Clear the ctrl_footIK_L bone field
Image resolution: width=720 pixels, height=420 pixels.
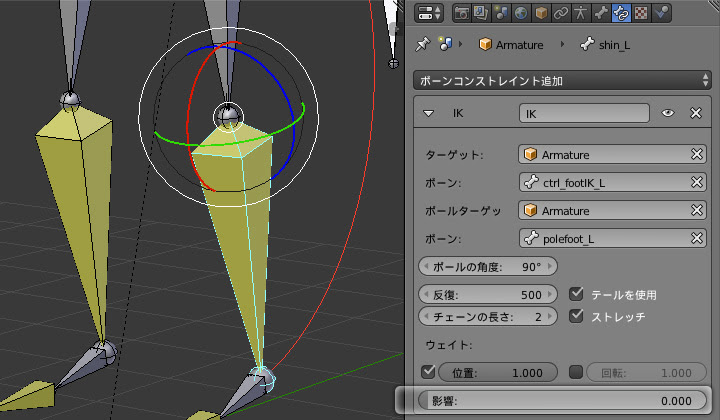pos(697,182)
